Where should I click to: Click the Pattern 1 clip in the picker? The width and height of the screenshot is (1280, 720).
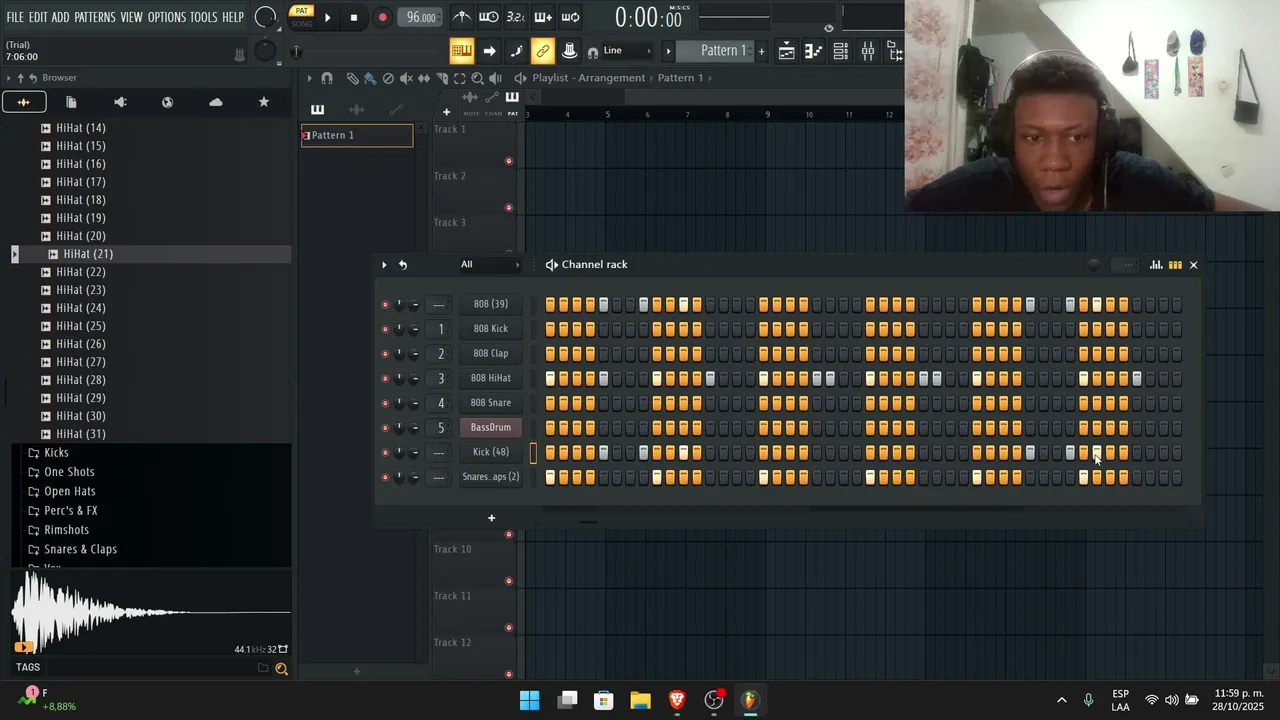point(357,136)
